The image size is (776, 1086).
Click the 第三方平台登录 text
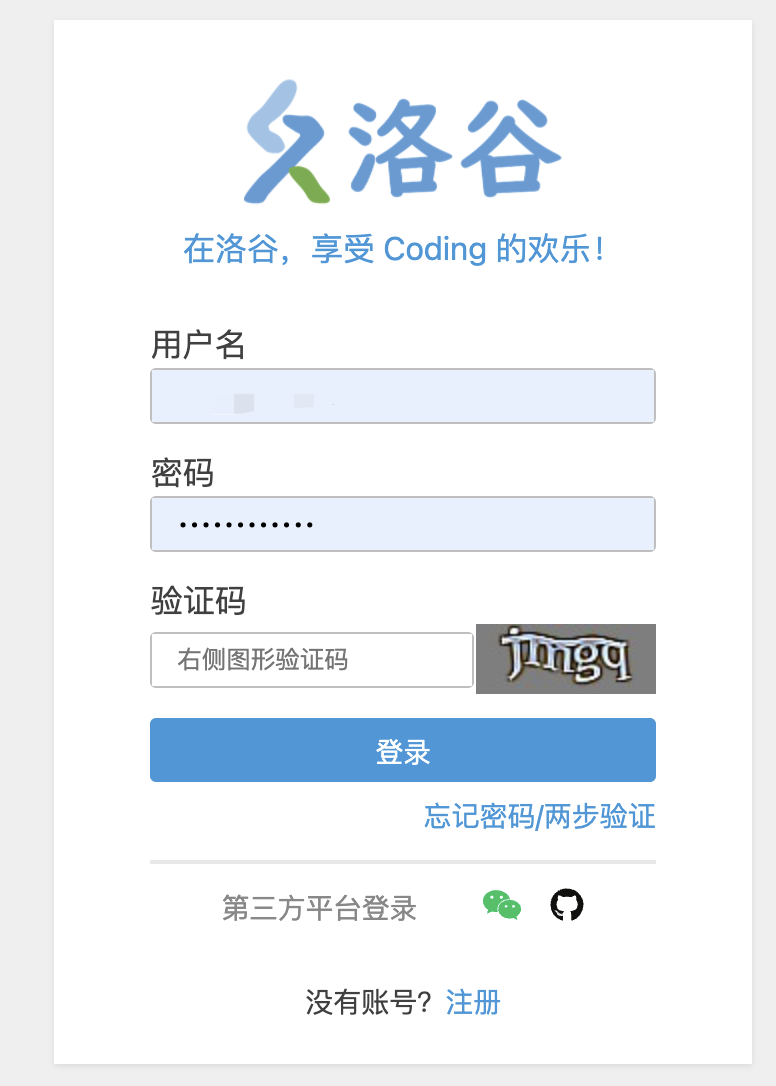click(x=319, y=908)
